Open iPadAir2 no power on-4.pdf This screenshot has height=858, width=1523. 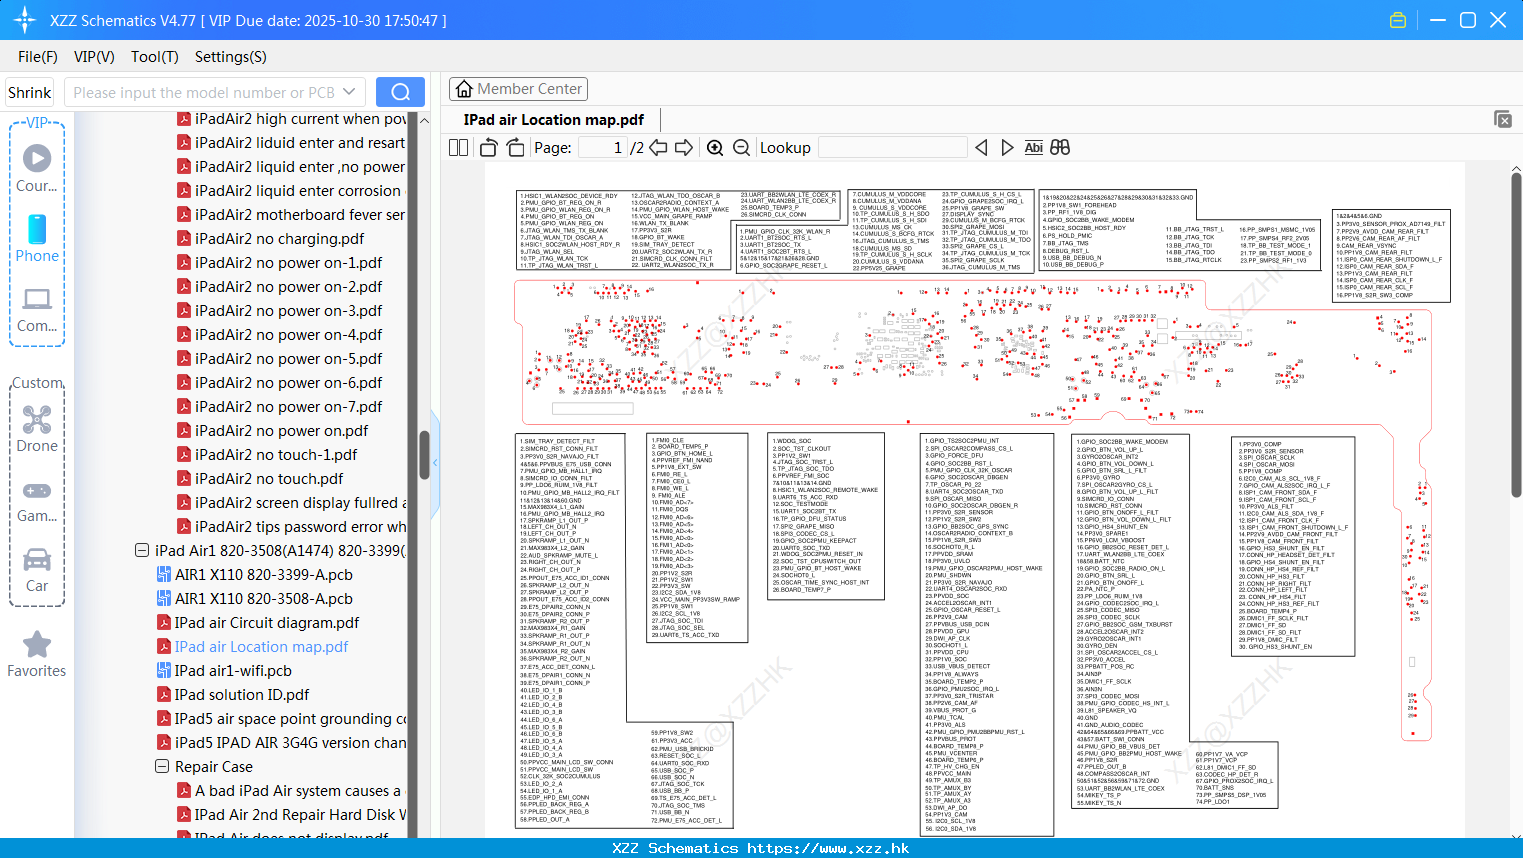pos(288,334)
